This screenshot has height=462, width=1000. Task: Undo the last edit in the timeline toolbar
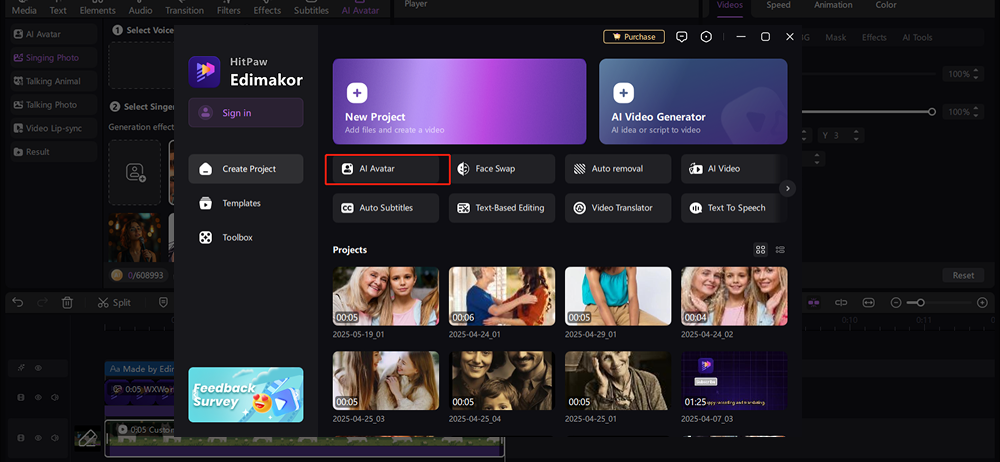tap(18, 302)
